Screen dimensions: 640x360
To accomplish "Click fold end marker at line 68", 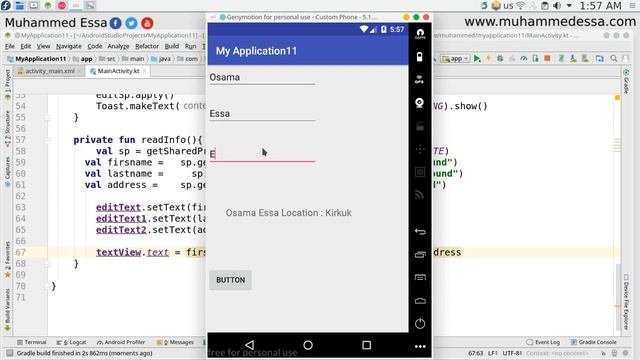I will coord(48,264).
